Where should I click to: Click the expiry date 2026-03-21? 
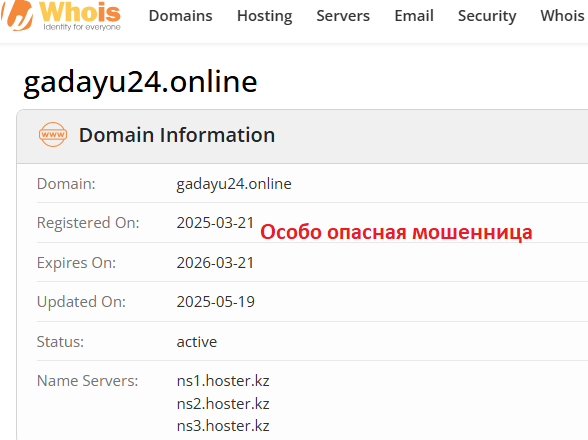216,263
